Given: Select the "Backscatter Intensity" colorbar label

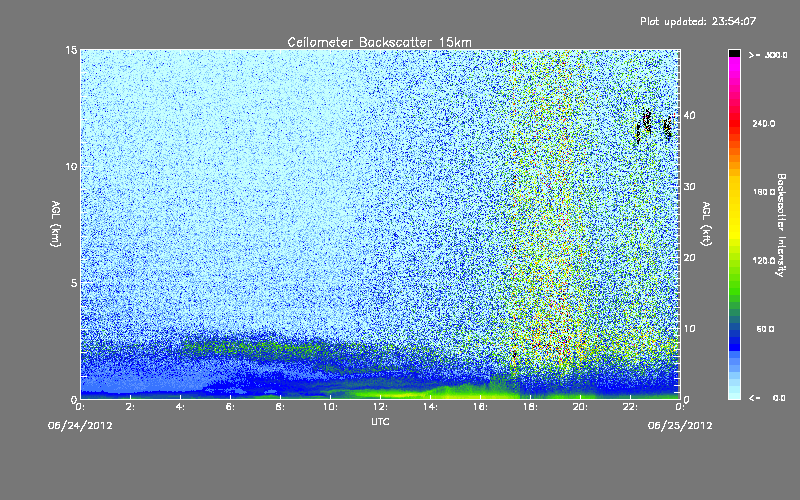Looking at the screenshot, I should pyautogui.click(x=781, y=225).
